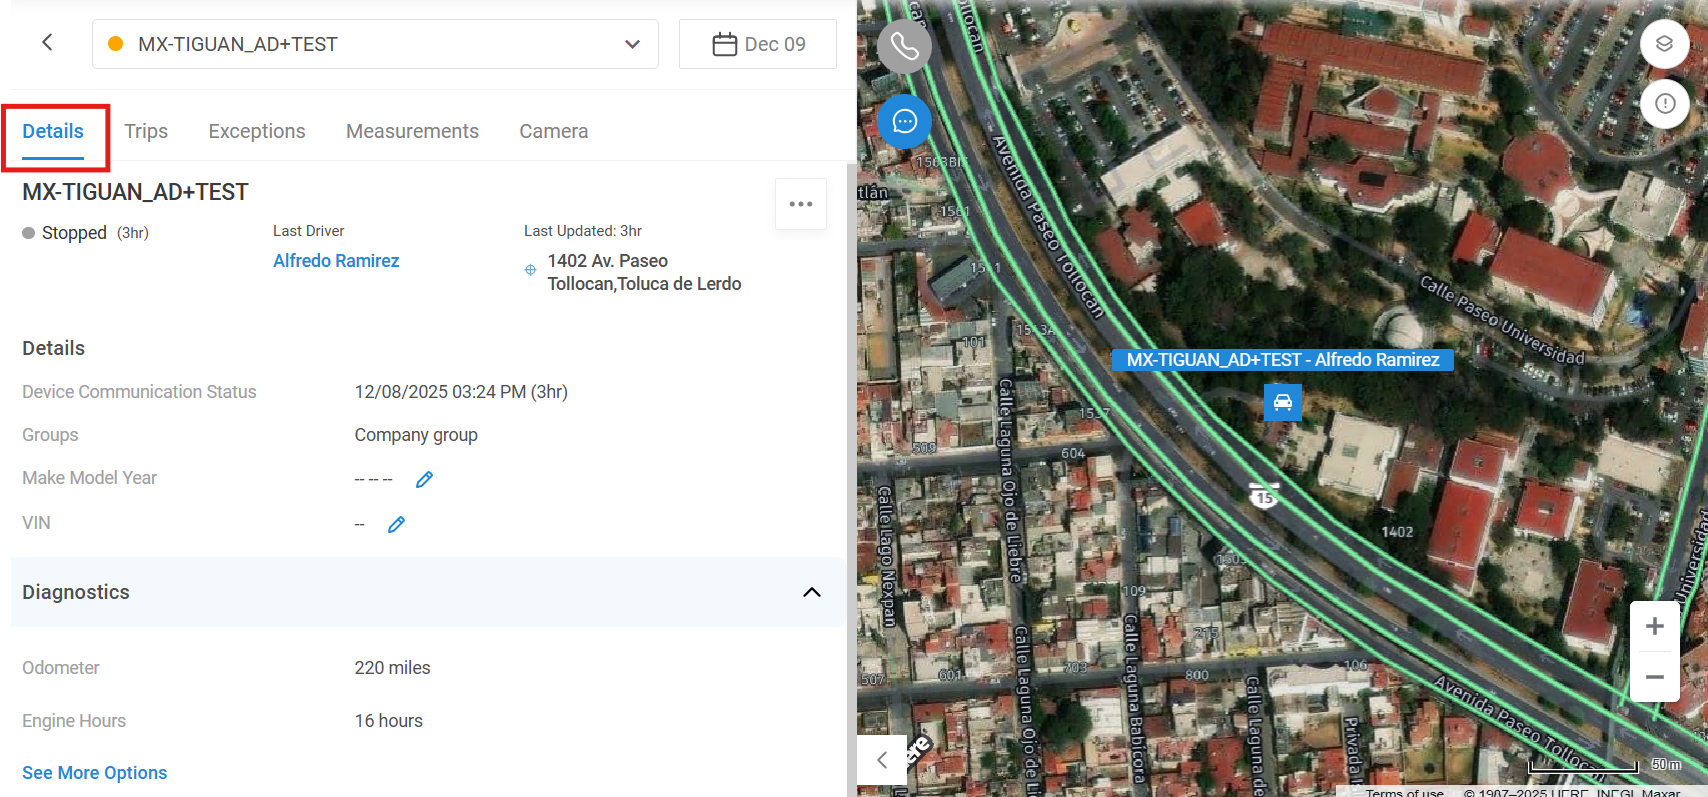
Task: Click the Stopped status text
Action: coord(74,233)
